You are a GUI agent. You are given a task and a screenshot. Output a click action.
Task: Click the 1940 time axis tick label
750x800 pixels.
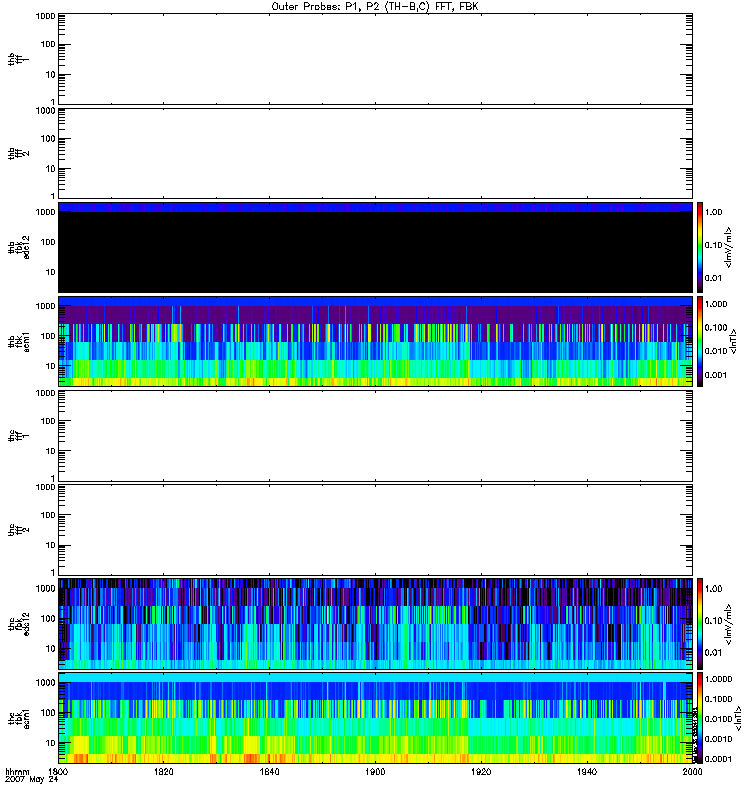point(587,772)
